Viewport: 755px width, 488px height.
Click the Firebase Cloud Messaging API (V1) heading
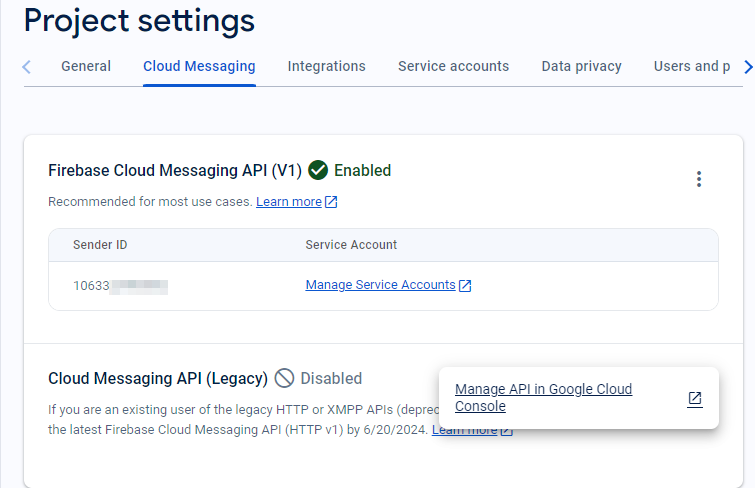(175, 171)
